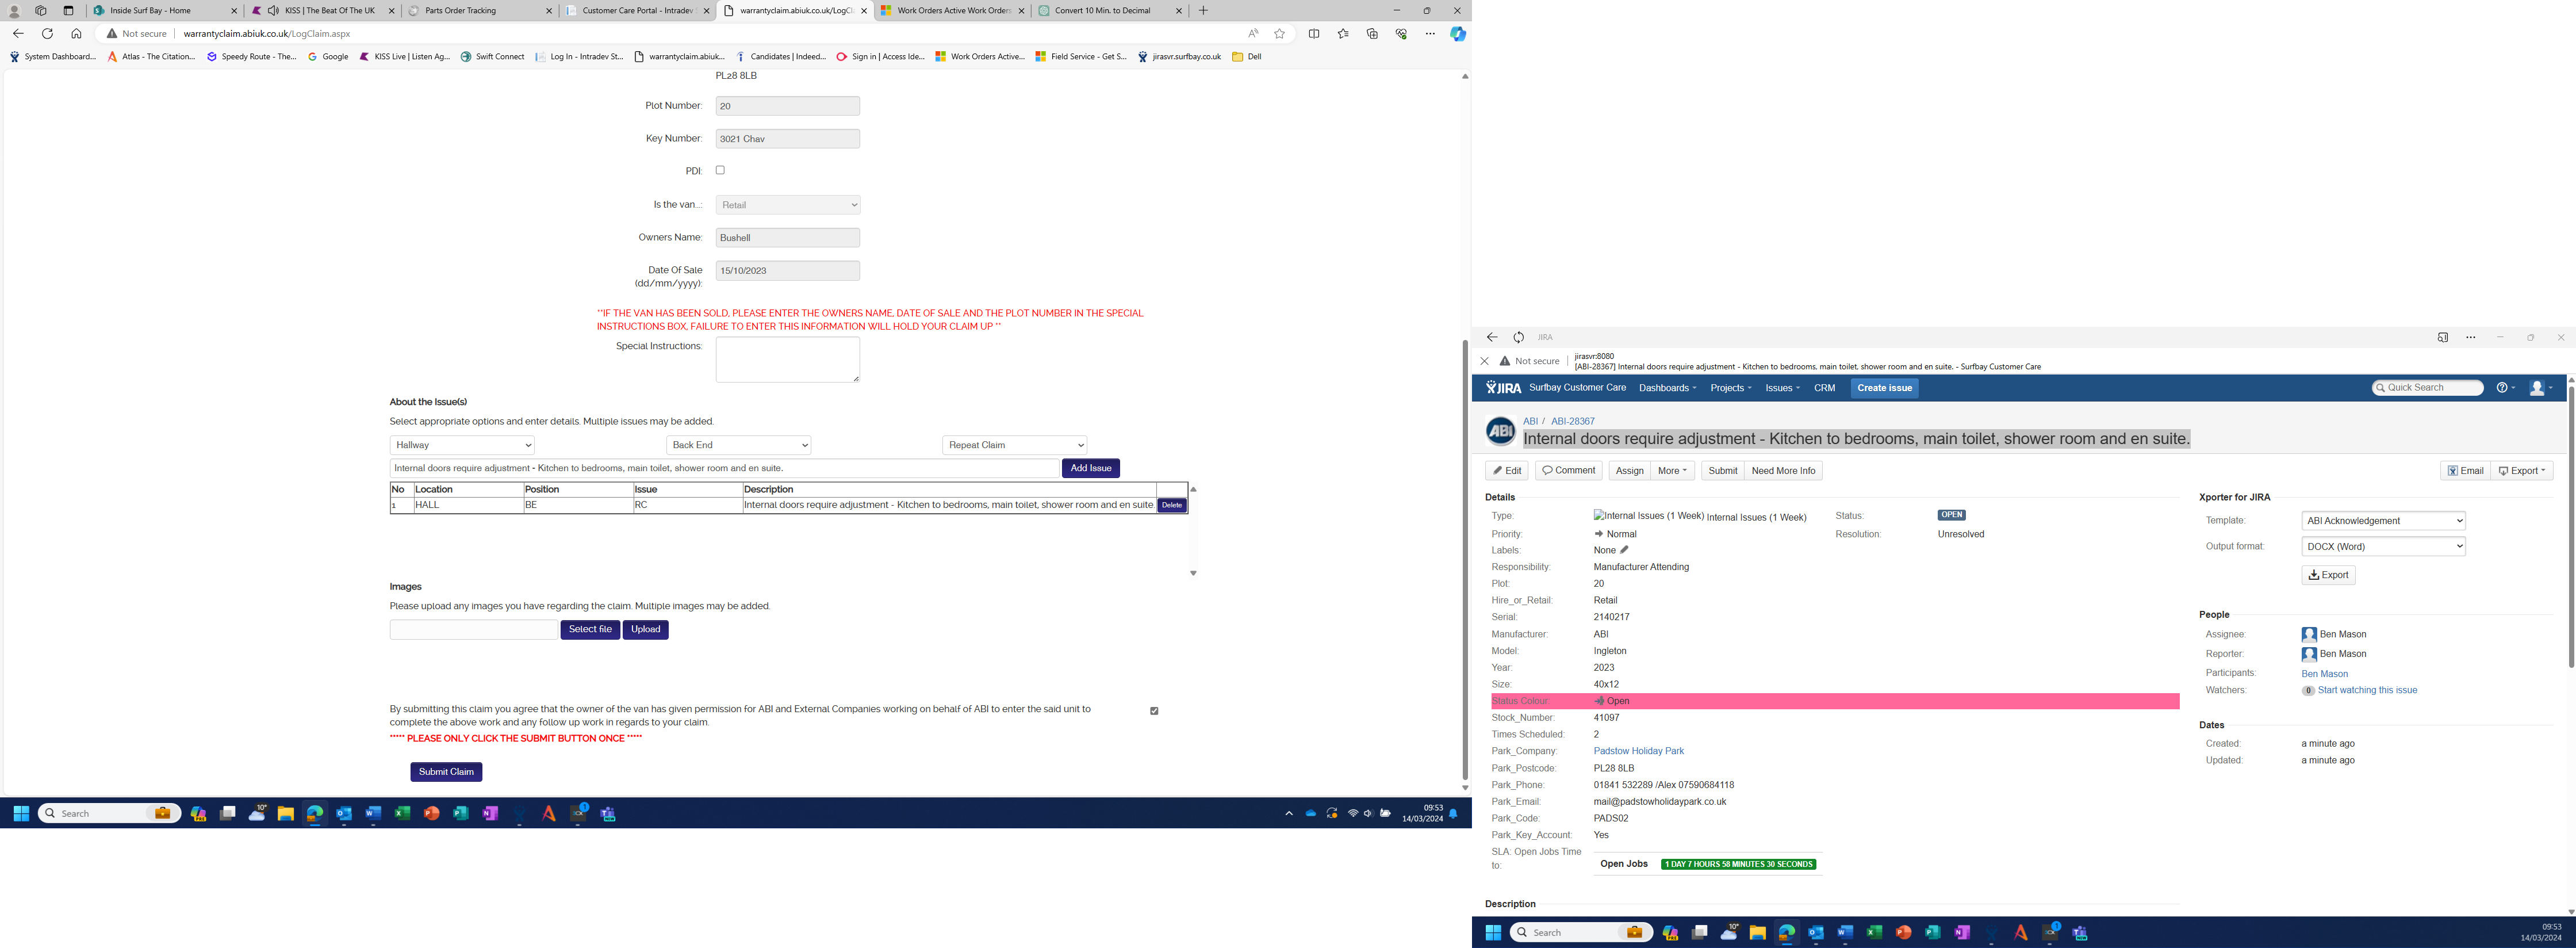
Task: Click the Special Instructions text box
Action: pos(787,359)
